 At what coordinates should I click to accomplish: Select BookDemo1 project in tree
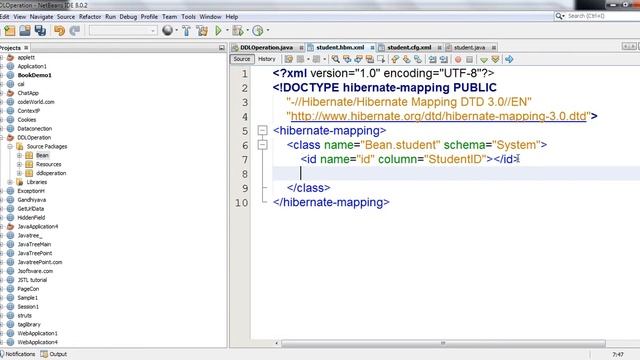[x=34, y=75]
